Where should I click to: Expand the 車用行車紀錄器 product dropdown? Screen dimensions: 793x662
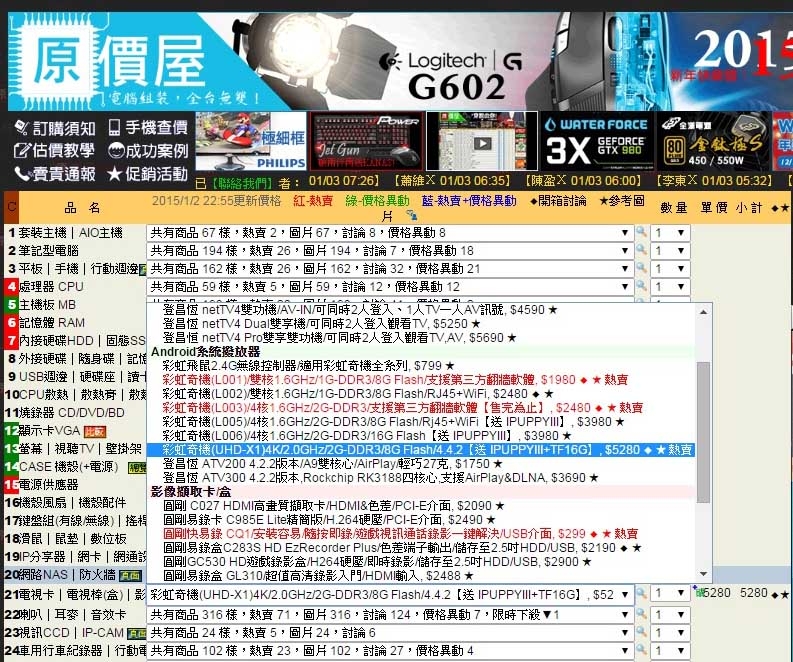click(389, 651)
